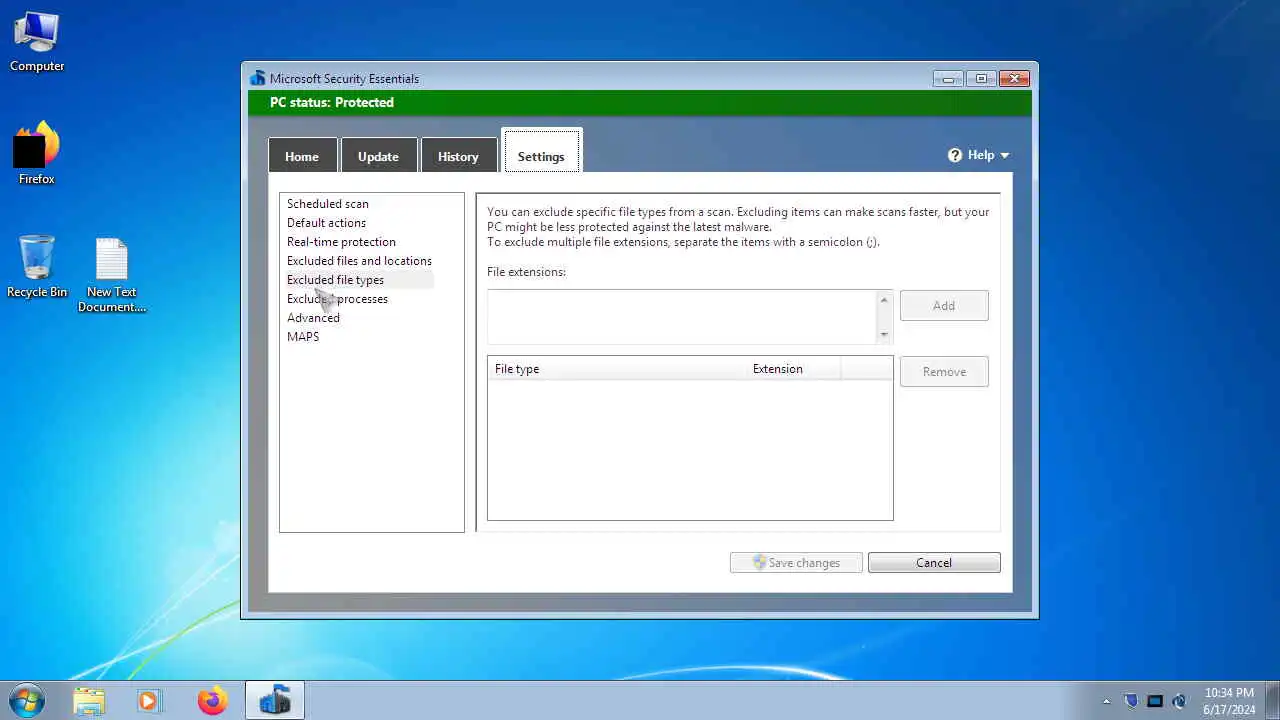Select the Firefox desktop shortcut
The image size is (1280, 720).
[37, 153]
